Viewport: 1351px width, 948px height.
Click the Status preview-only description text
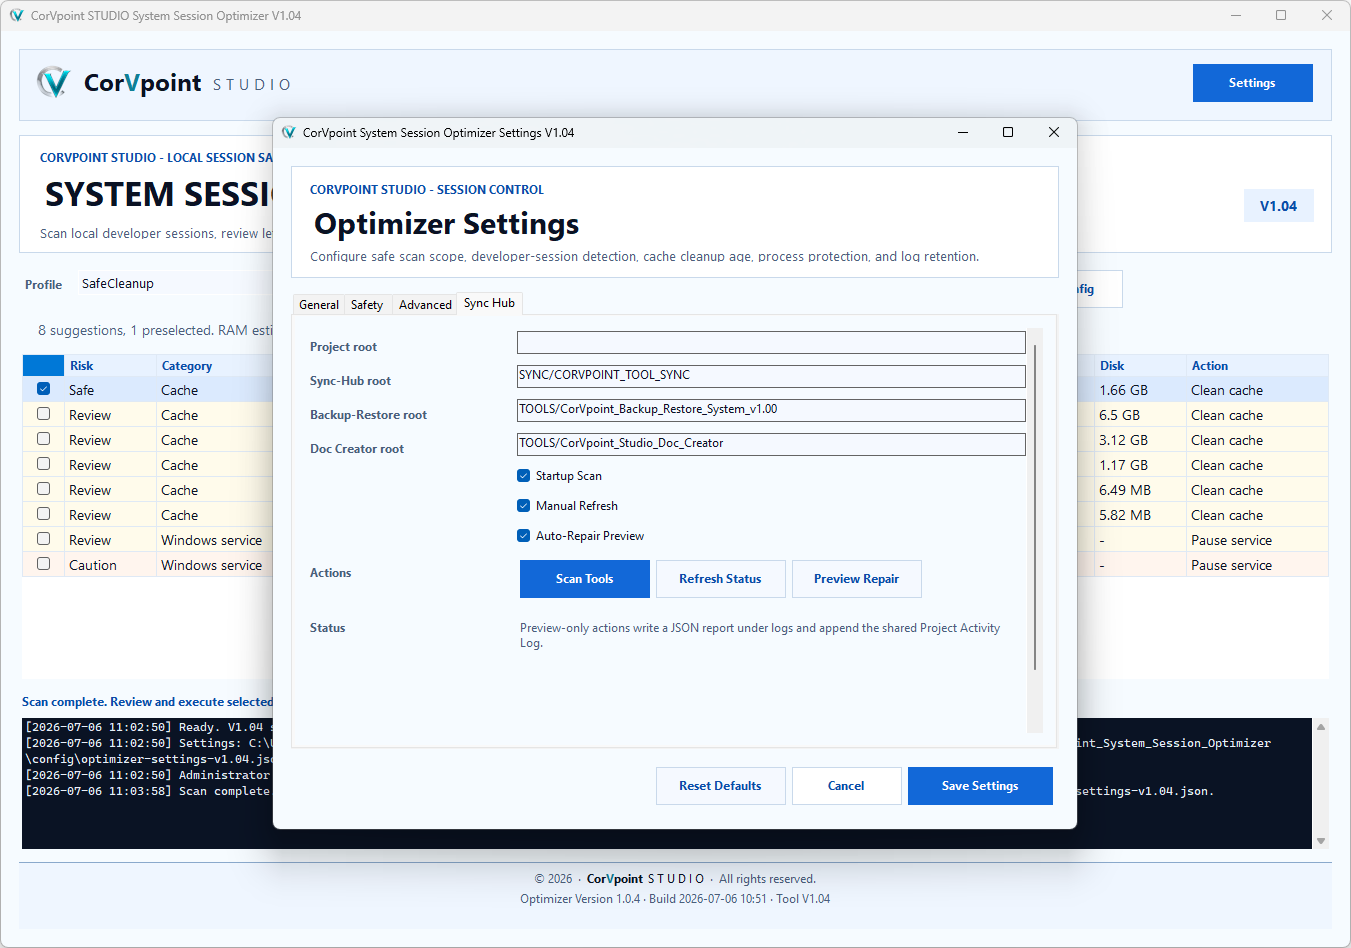(760, 635)
